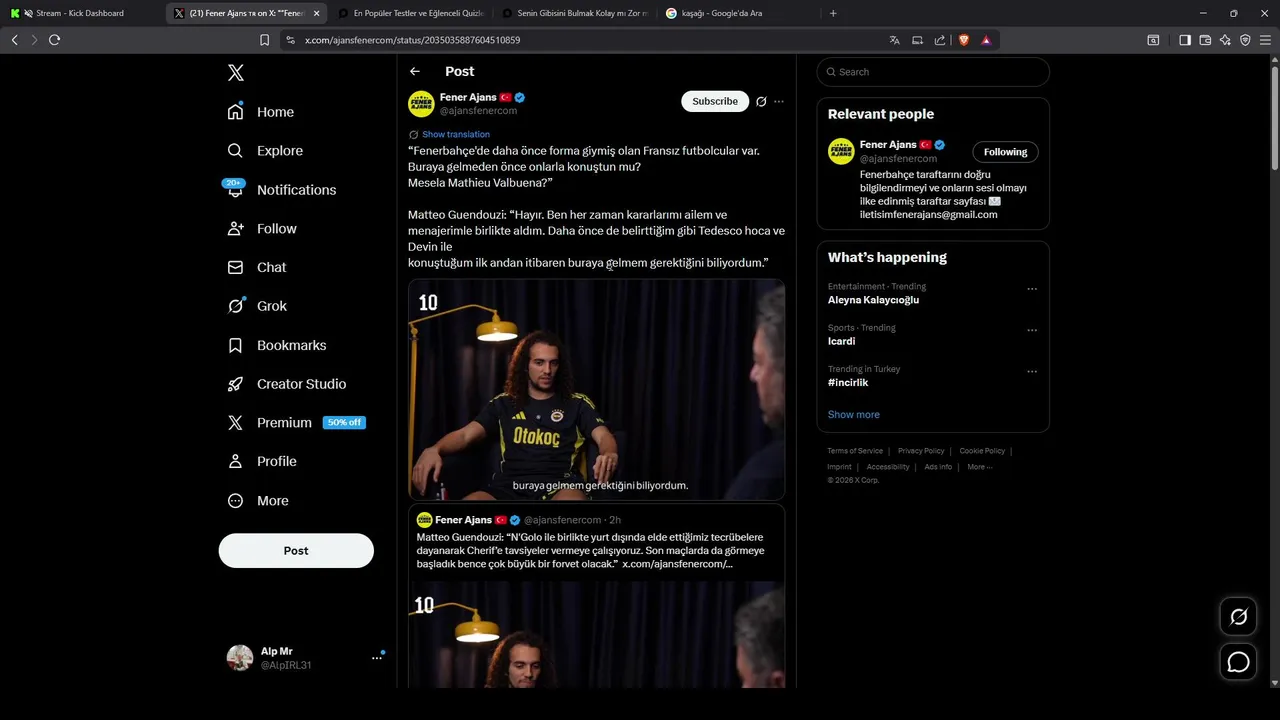Open Terms of Service footer link
Image resolution: width=1280 pixels, height=720 pixels.
[x=855, y=451]
